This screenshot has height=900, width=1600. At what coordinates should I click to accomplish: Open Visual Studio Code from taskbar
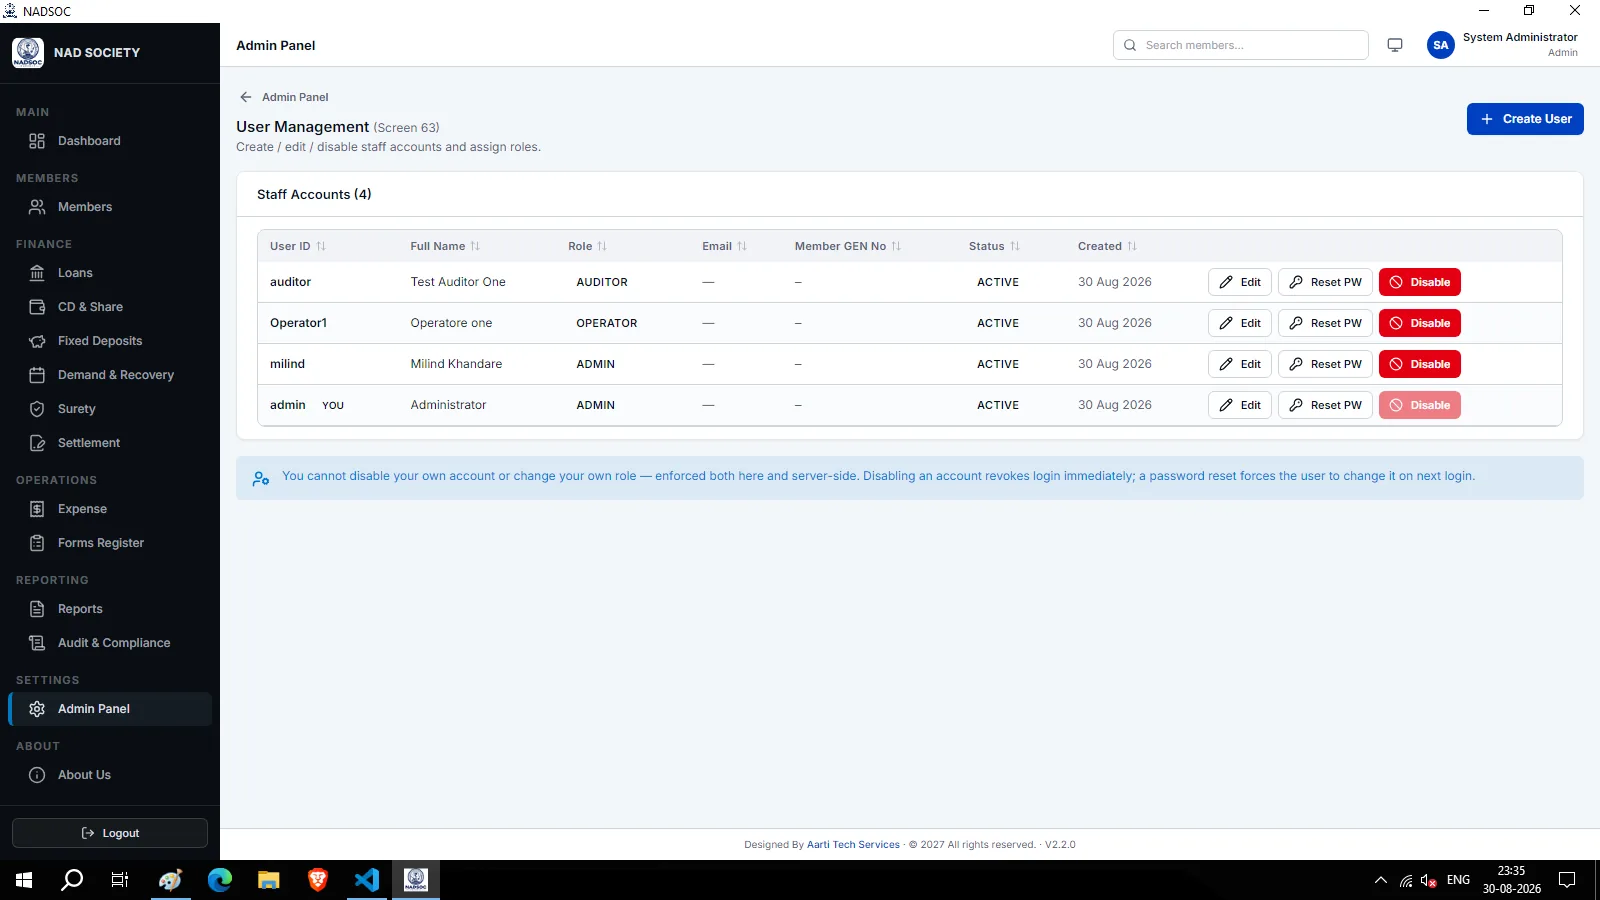[x=367, y=880]
